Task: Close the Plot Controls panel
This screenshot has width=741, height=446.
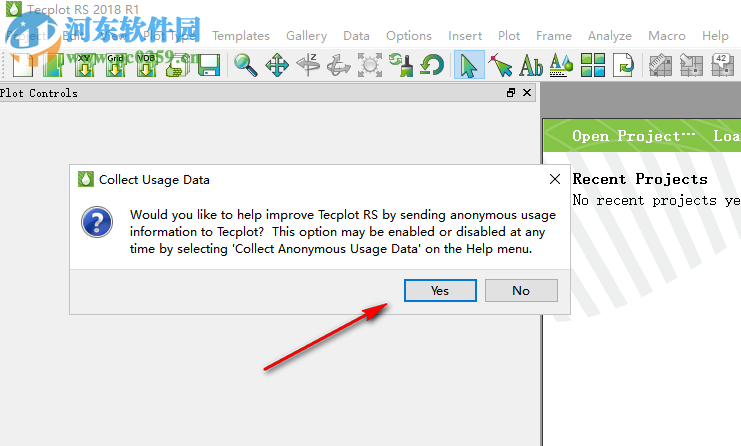Action: click(527, 93)
